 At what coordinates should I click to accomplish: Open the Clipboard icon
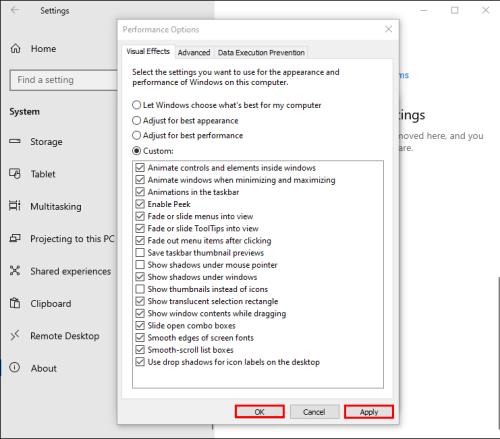tap(15, 303)
